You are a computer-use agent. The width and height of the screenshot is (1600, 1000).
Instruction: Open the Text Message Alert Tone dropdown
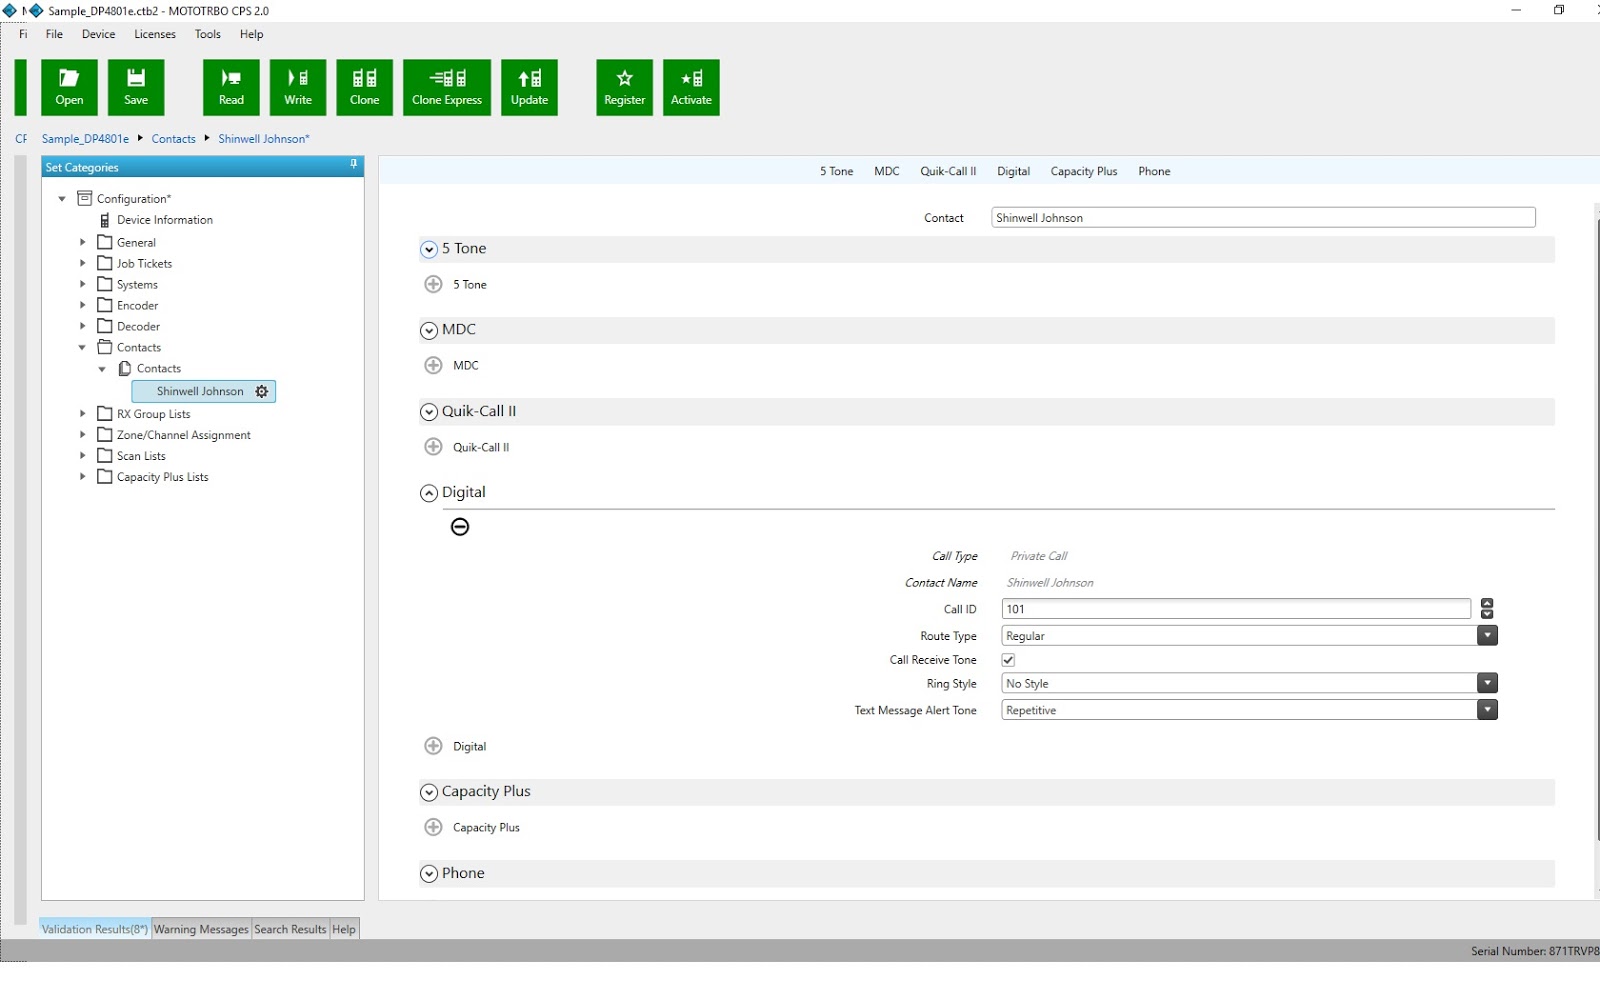pyautogui.click(x=1487, y=710)
